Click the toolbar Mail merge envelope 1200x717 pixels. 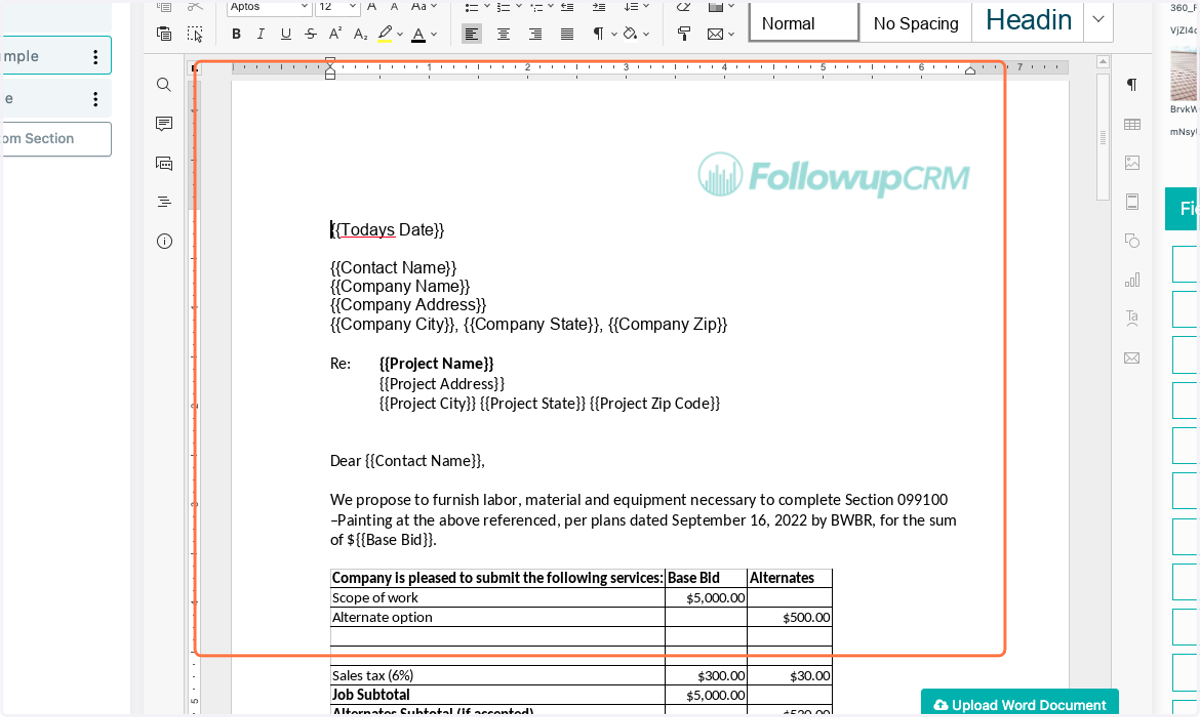715,34
